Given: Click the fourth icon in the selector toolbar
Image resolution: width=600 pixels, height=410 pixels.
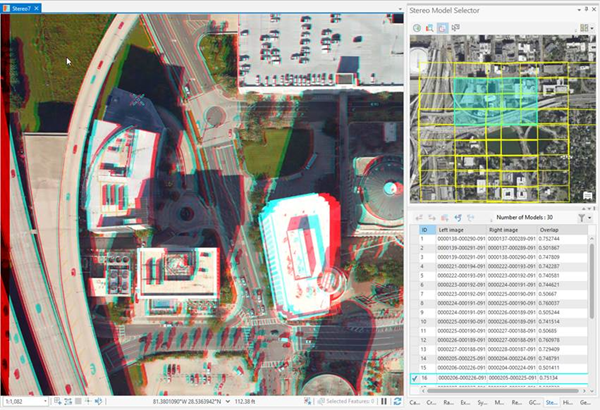Looking at the screenshot, I should 455,28.
